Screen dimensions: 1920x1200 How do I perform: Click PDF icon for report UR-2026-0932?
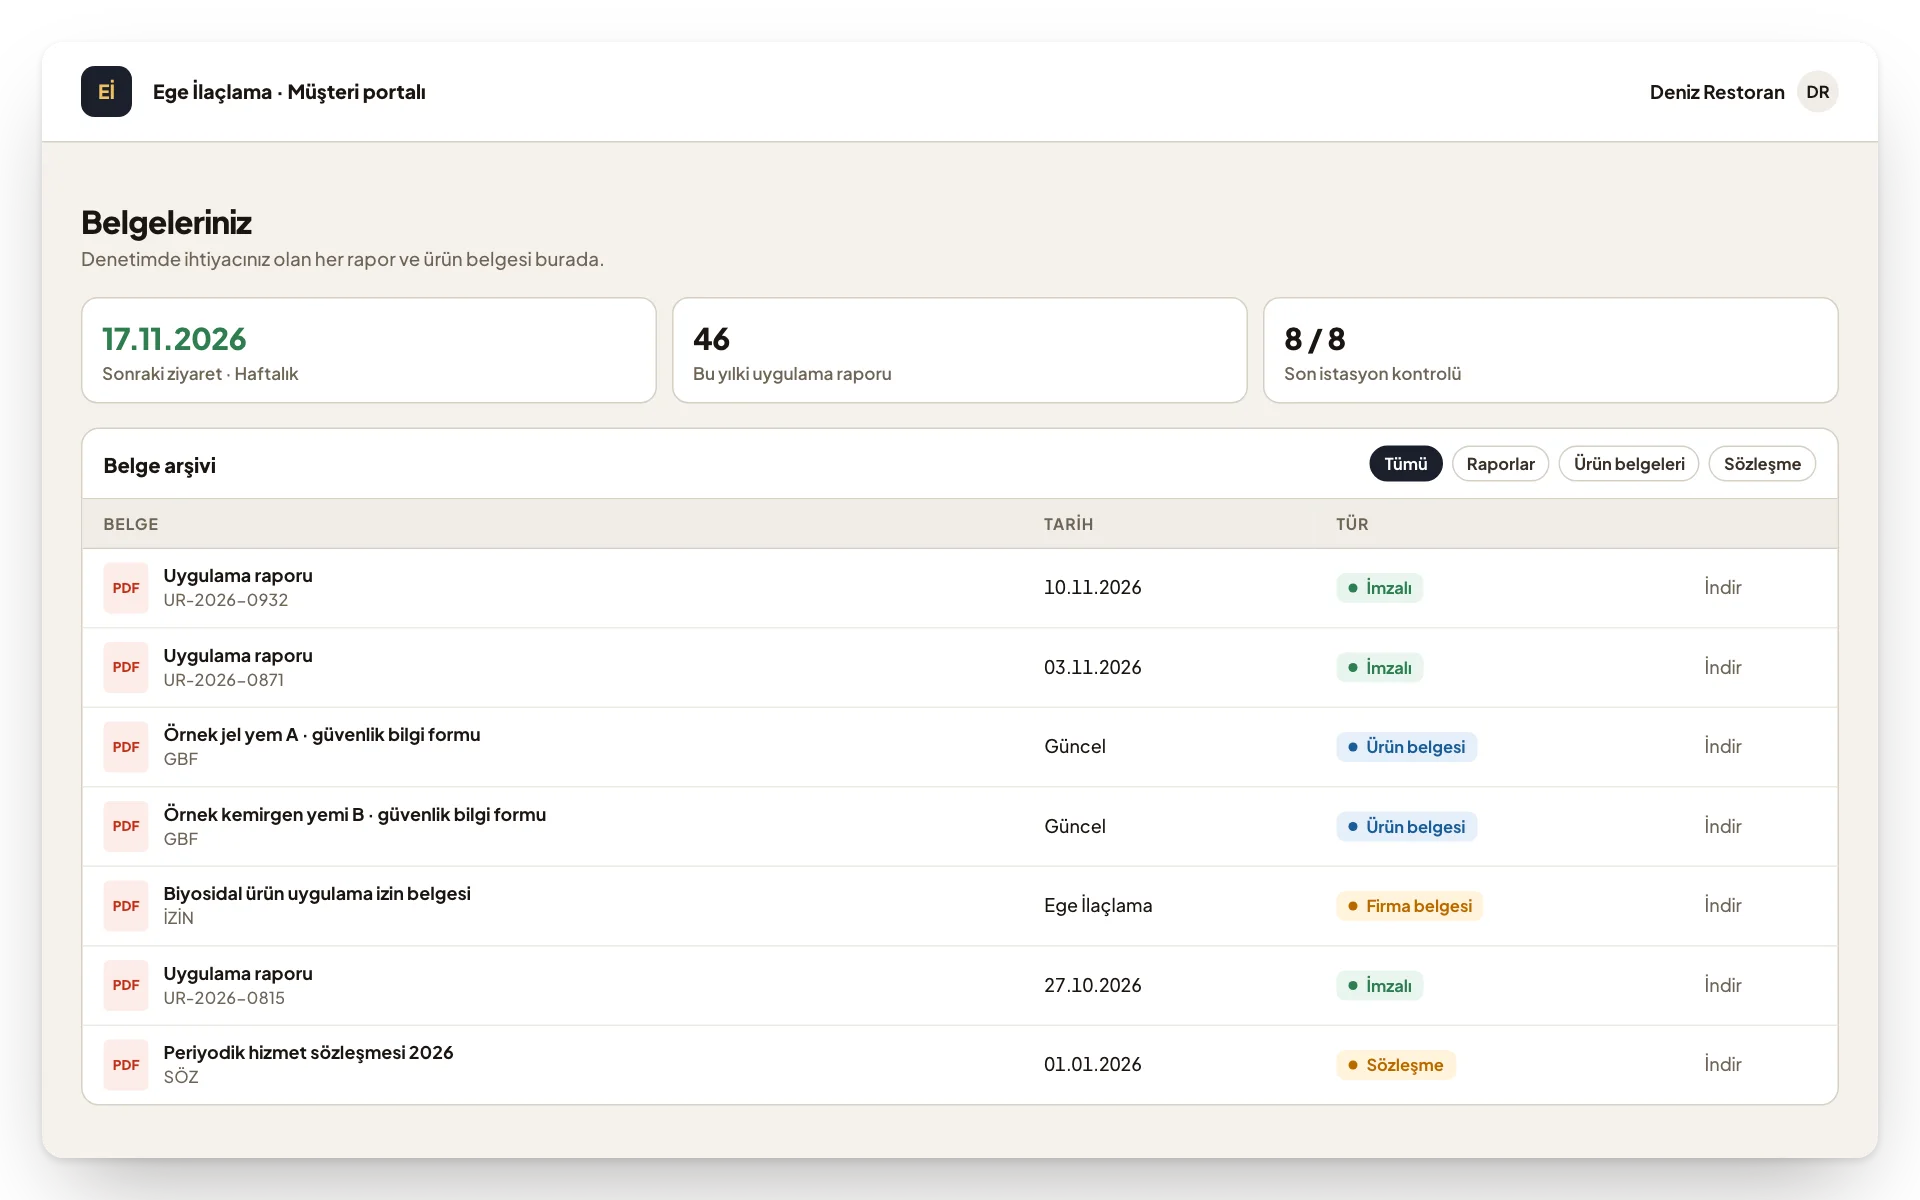pos(126,588)
